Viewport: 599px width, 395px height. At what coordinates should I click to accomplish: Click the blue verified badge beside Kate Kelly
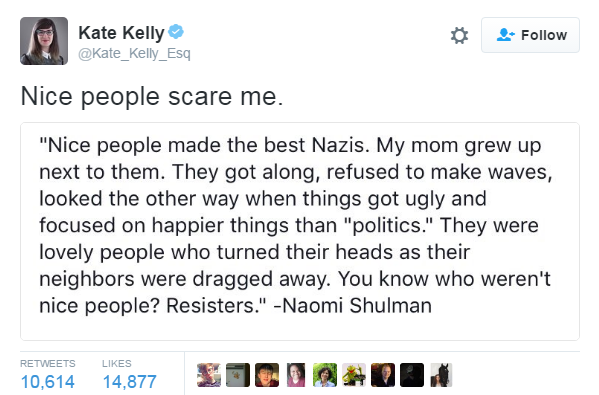176,31
